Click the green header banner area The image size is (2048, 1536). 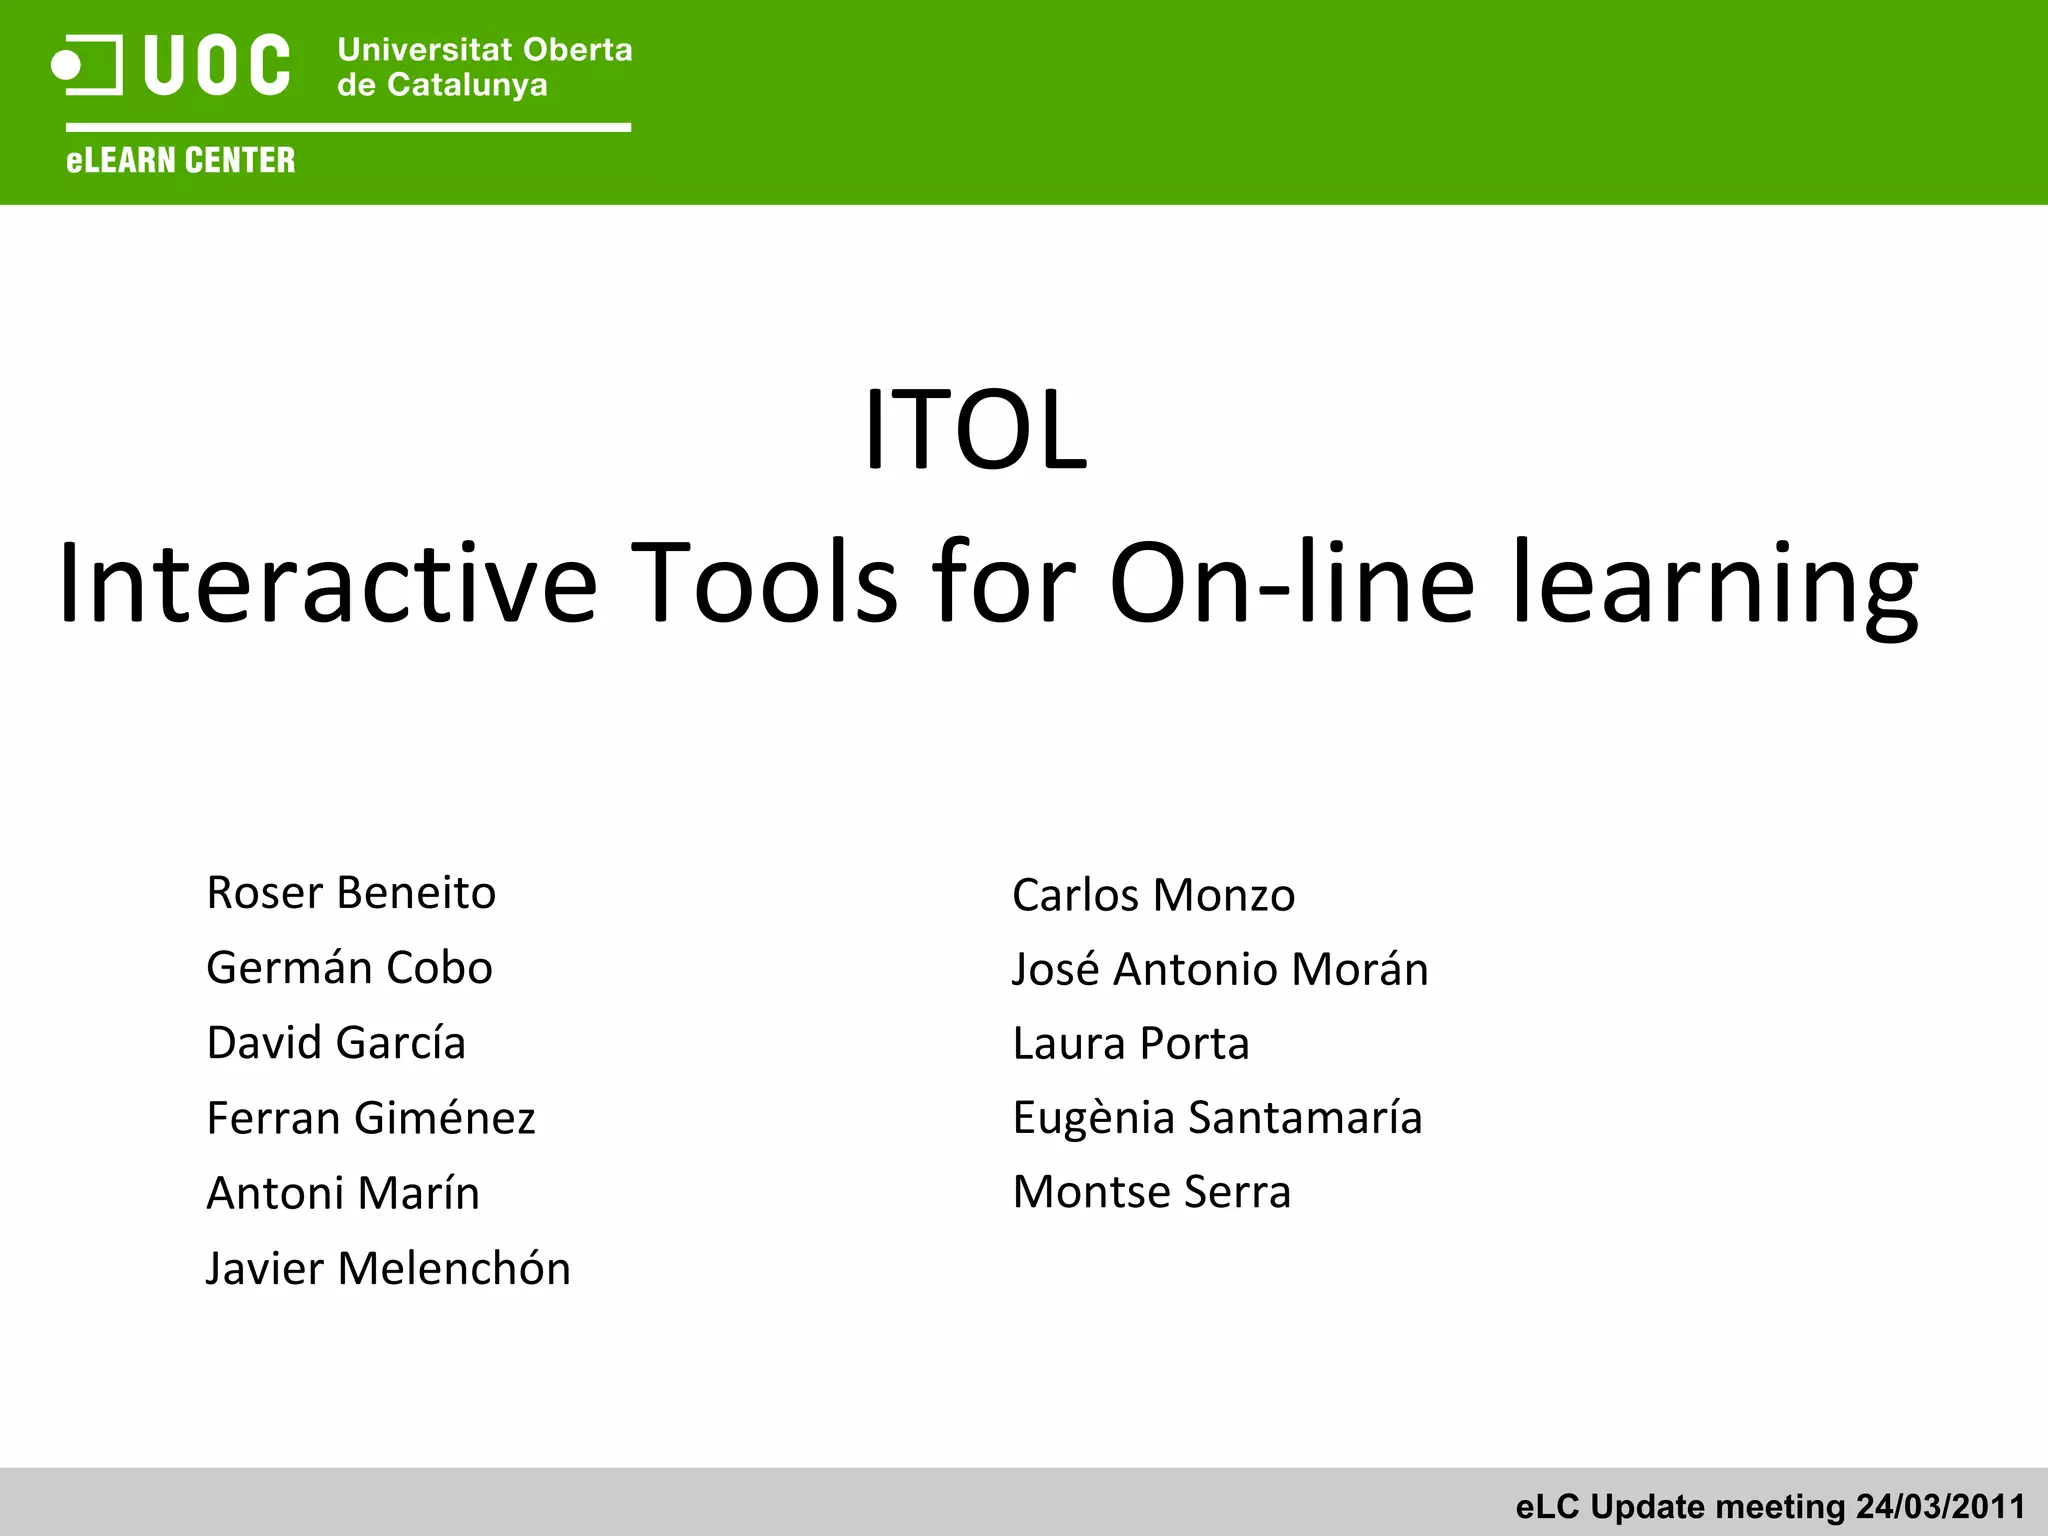tap(1300, 100)
